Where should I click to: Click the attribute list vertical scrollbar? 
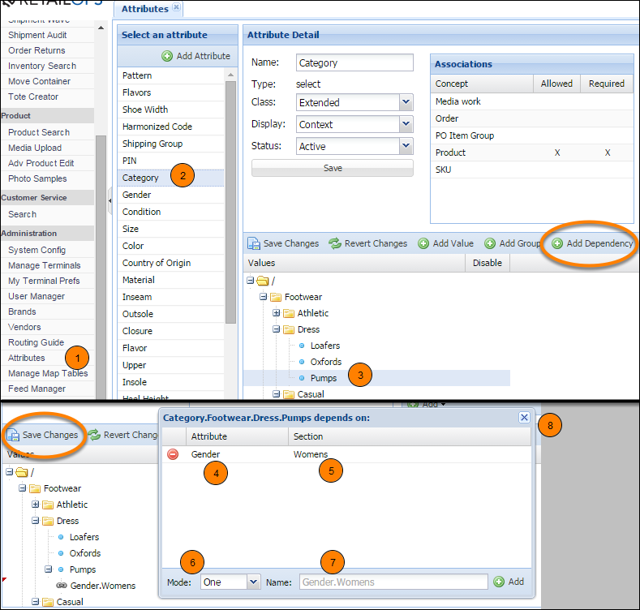231,202
